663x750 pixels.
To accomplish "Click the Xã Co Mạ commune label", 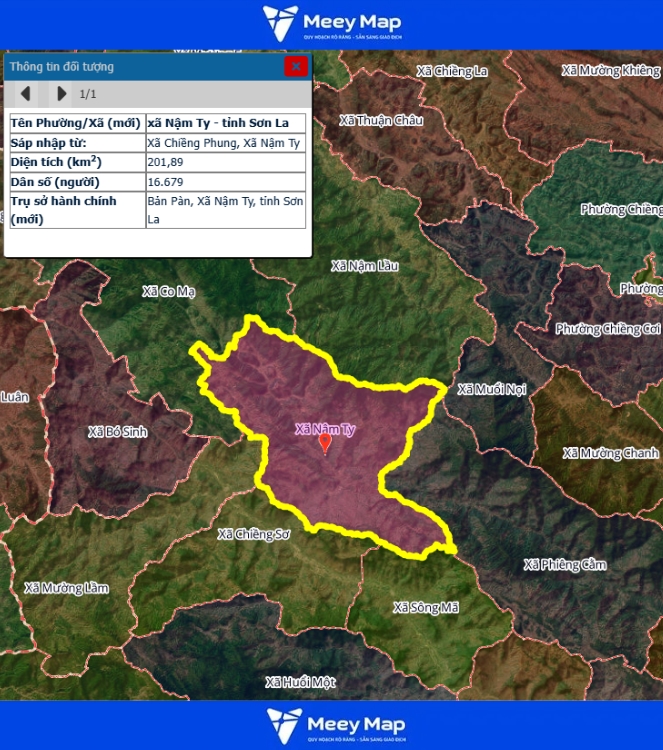I will point(169,291).
